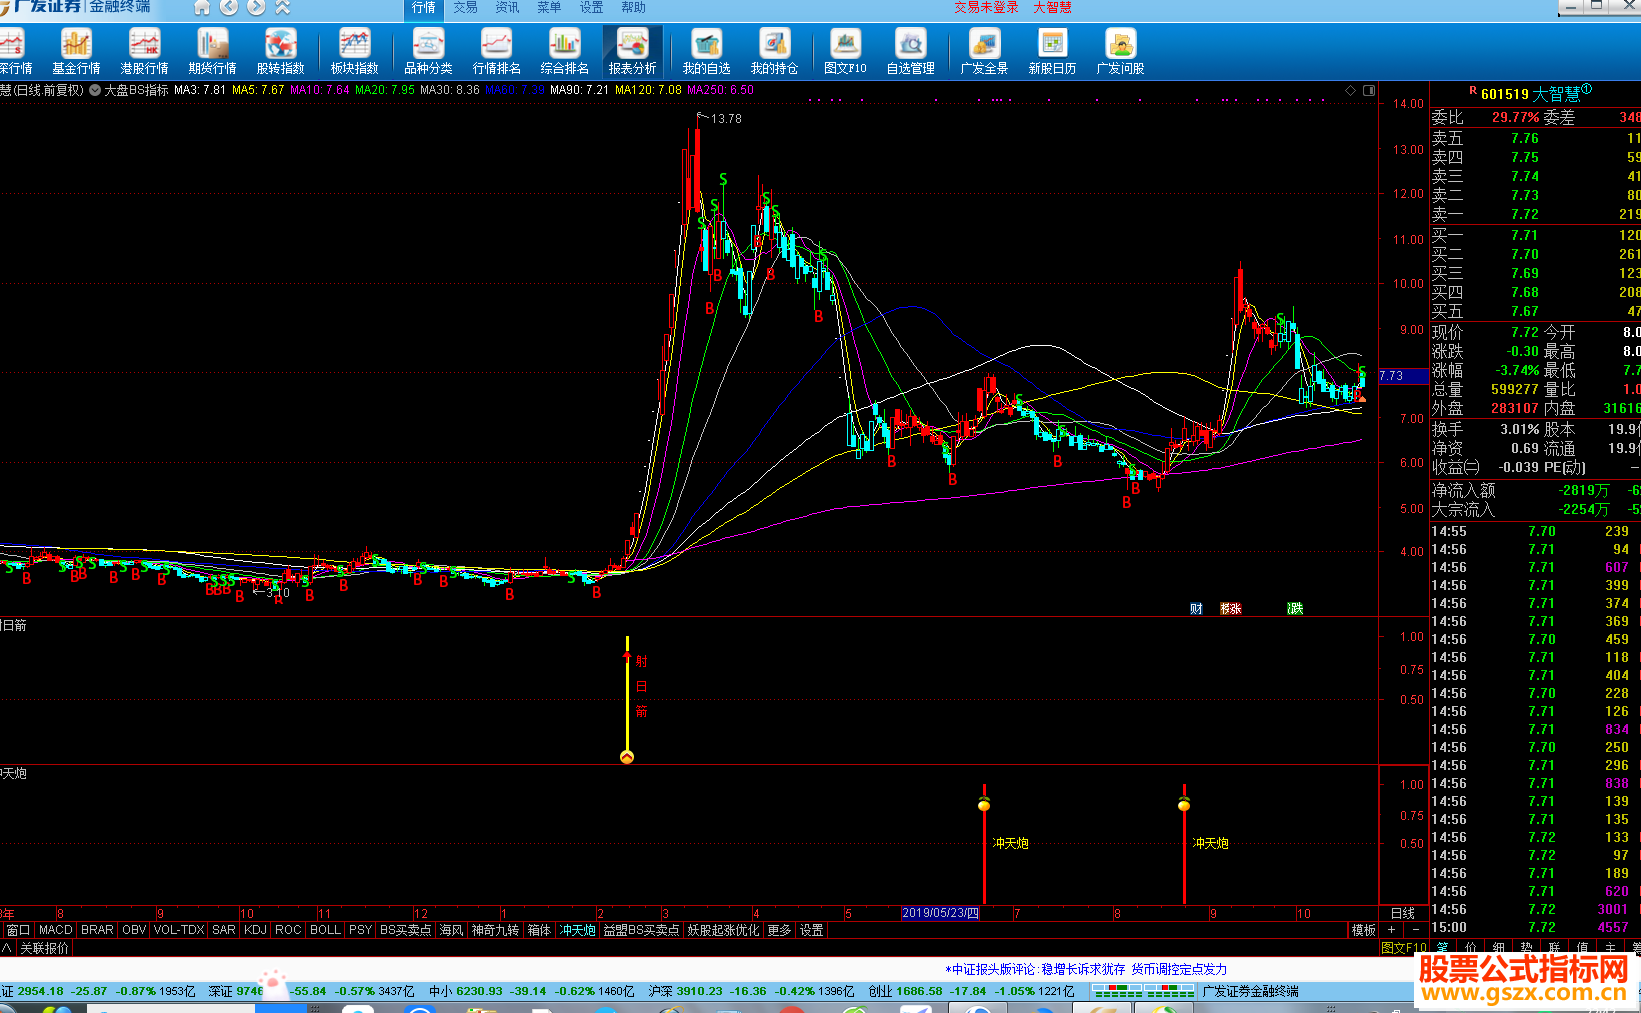1641x1013 pixels.
Task: Switch indicator to PSY tab
Action: click(360, 930)
